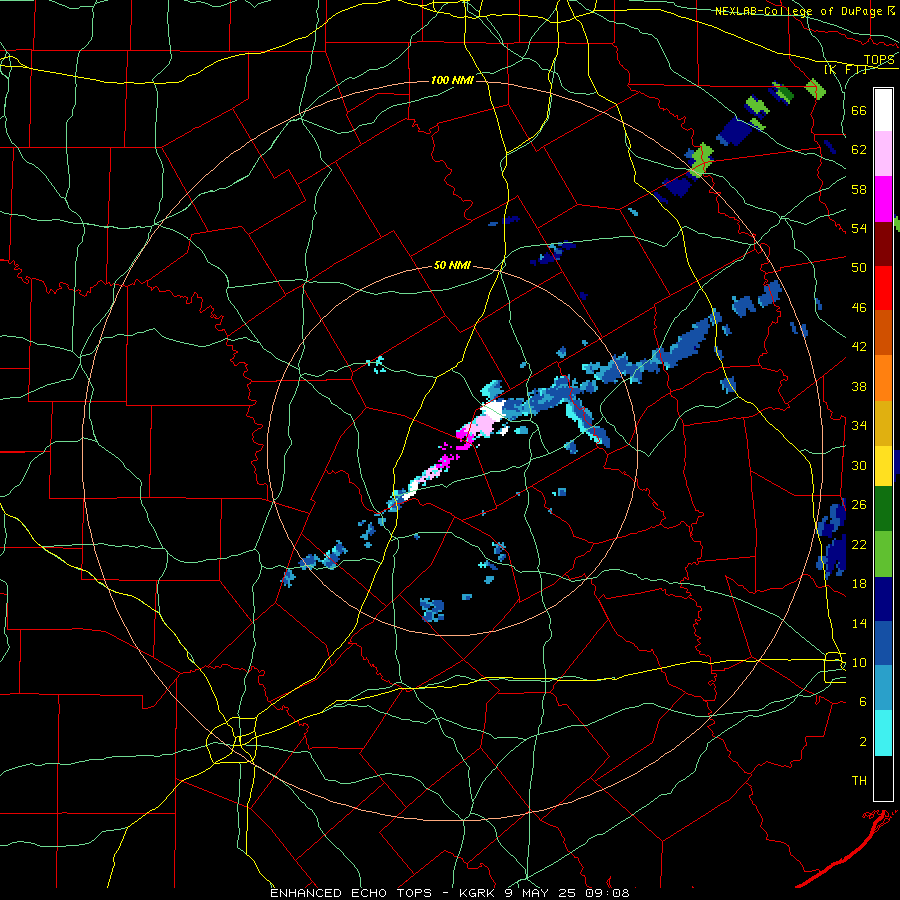Click the 50 NMI range ring label
This screenshot has height=900, width=900.
coord(452,265)
